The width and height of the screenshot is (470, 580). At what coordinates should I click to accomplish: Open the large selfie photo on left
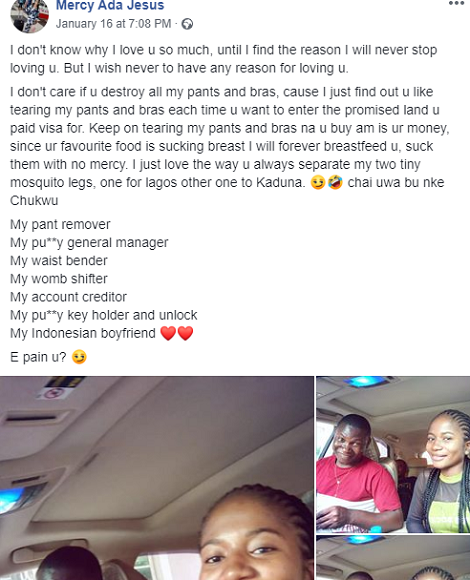tap(157, 478)
